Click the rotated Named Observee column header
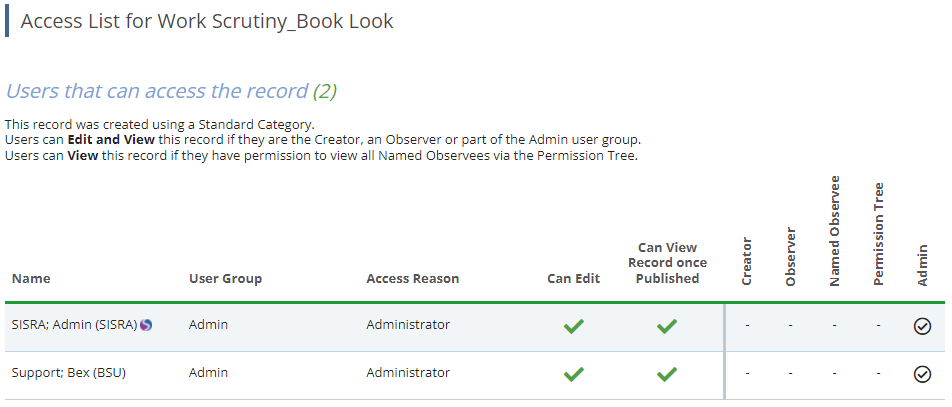 [835, 232]
